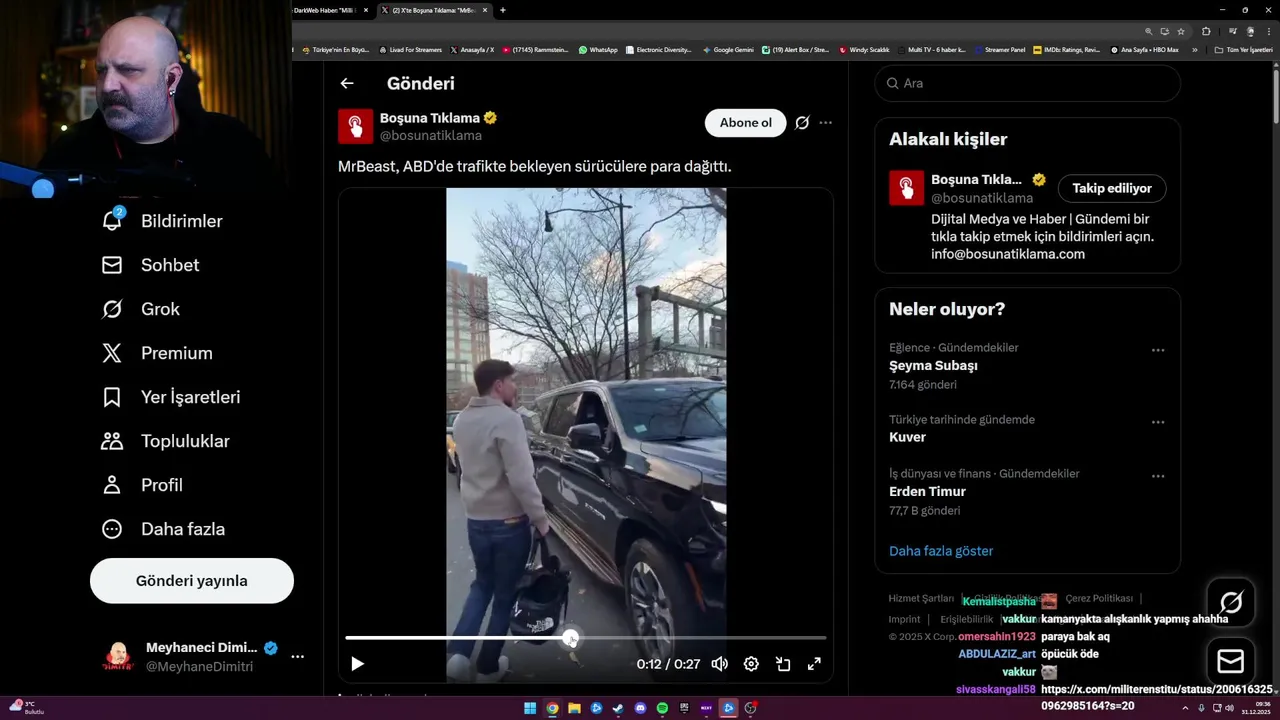
Task: Open the Şeyma Subaşı trend
Action: click(x=933, y=366)
